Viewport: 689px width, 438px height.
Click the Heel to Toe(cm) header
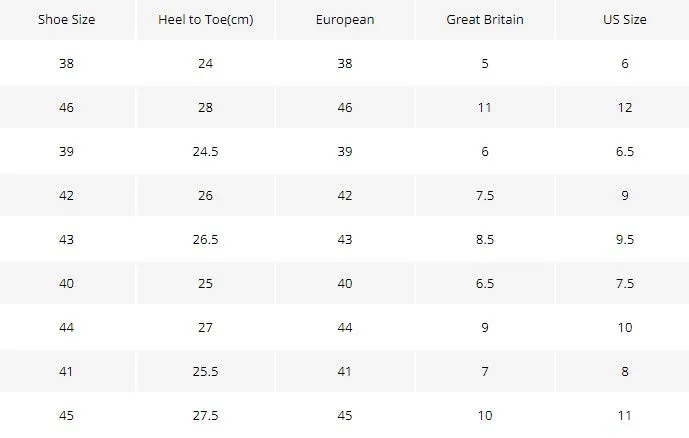(x=206, y=20)
